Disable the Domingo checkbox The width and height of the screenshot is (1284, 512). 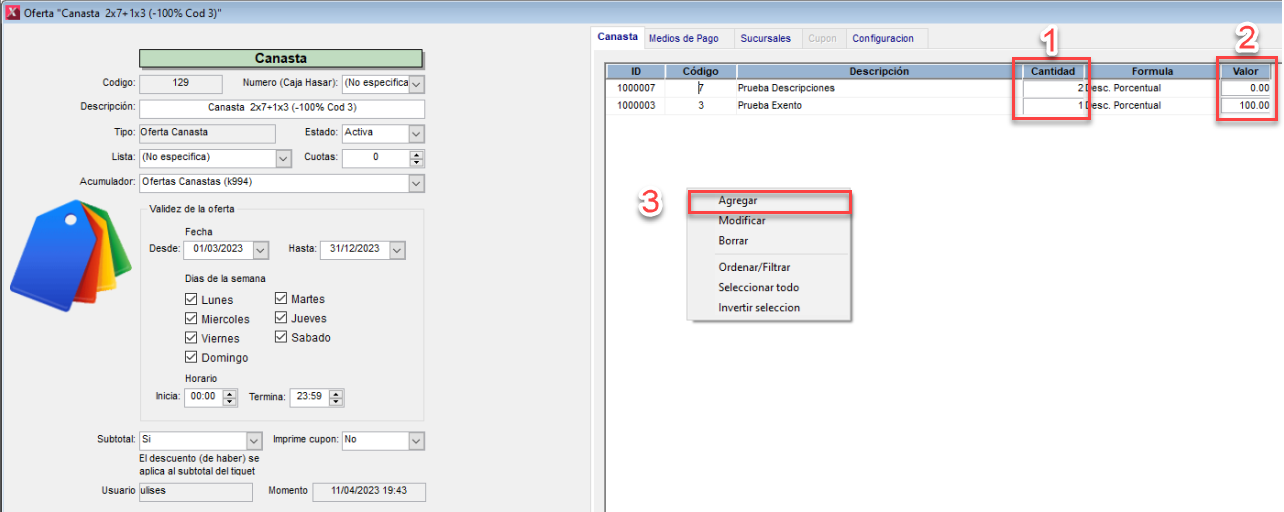click(x=191, y=357)
